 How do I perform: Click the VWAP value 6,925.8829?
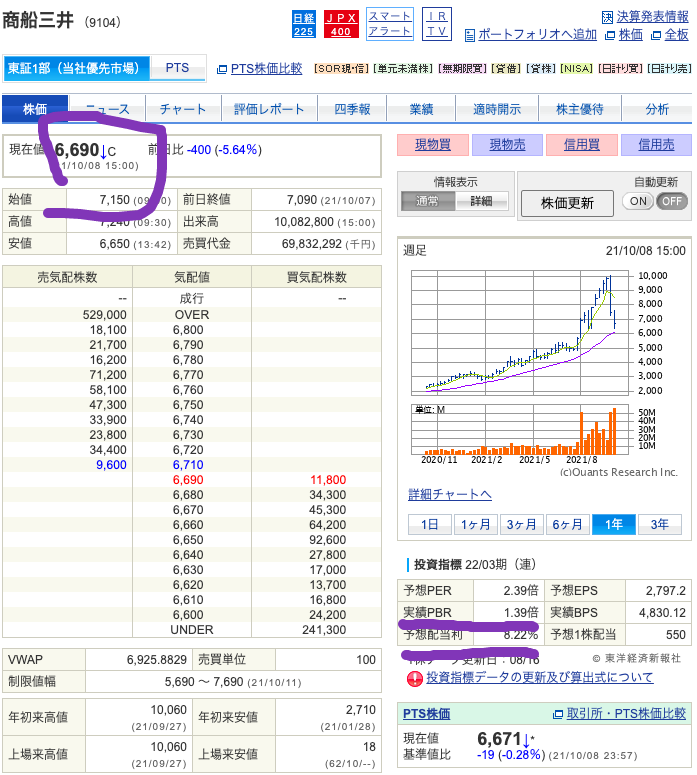click(x=157, y=660)
